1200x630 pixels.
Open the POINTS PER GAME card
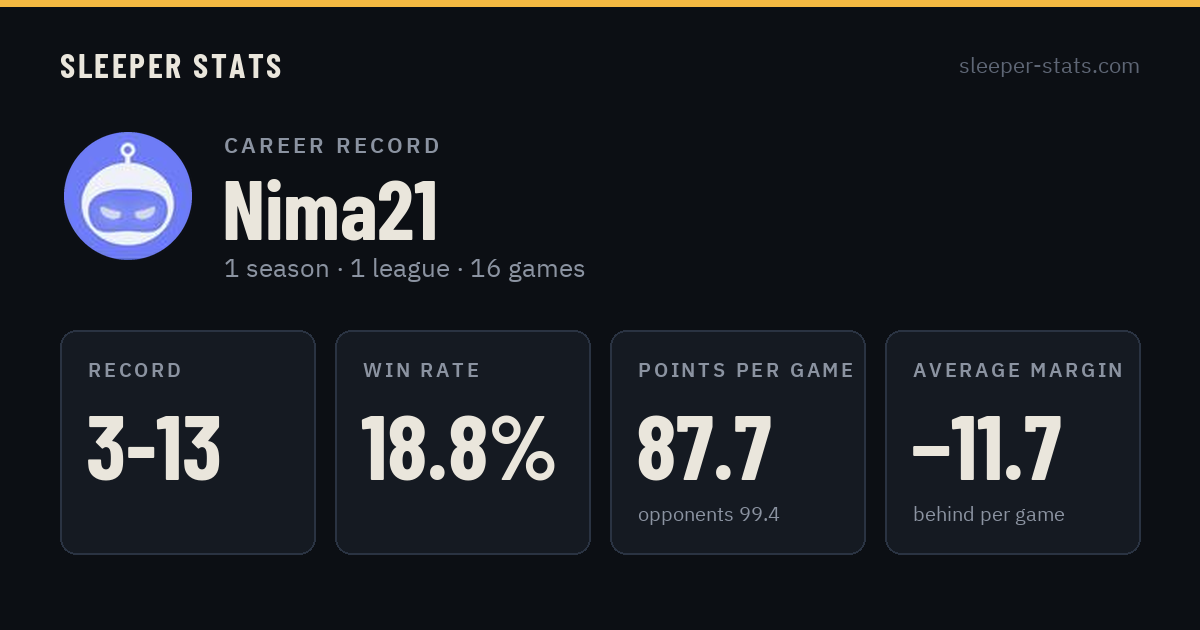point(738,442)
